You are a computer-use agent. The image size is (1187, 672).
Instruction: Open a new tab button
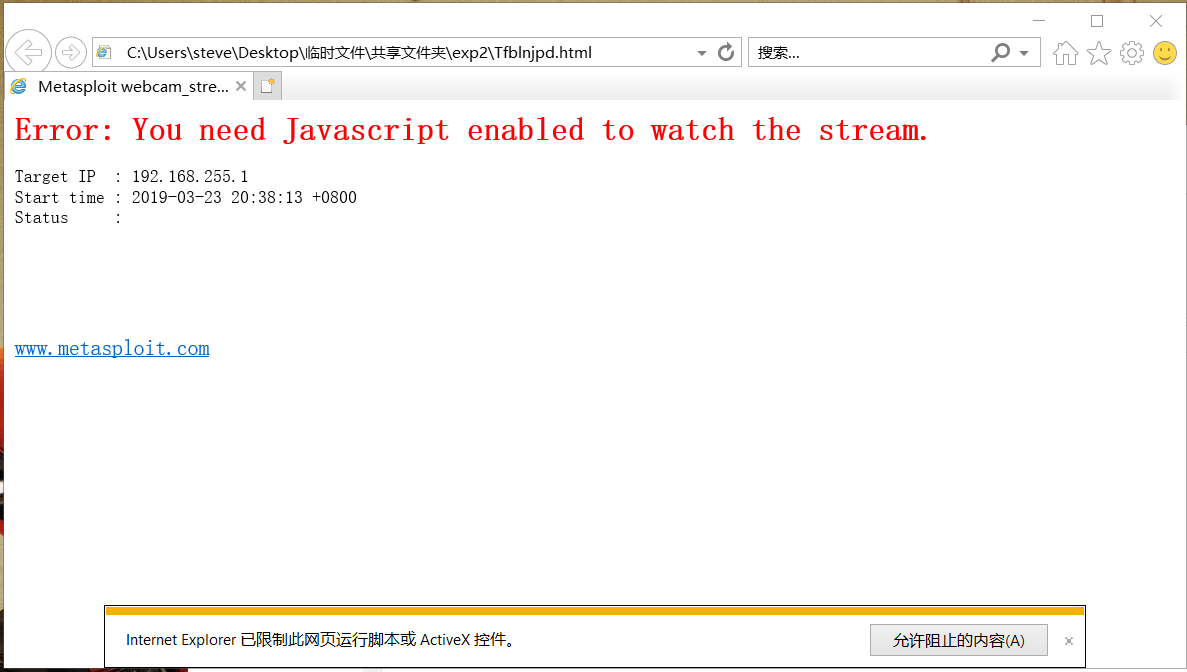pyautogui.click(x=267, y=86)
